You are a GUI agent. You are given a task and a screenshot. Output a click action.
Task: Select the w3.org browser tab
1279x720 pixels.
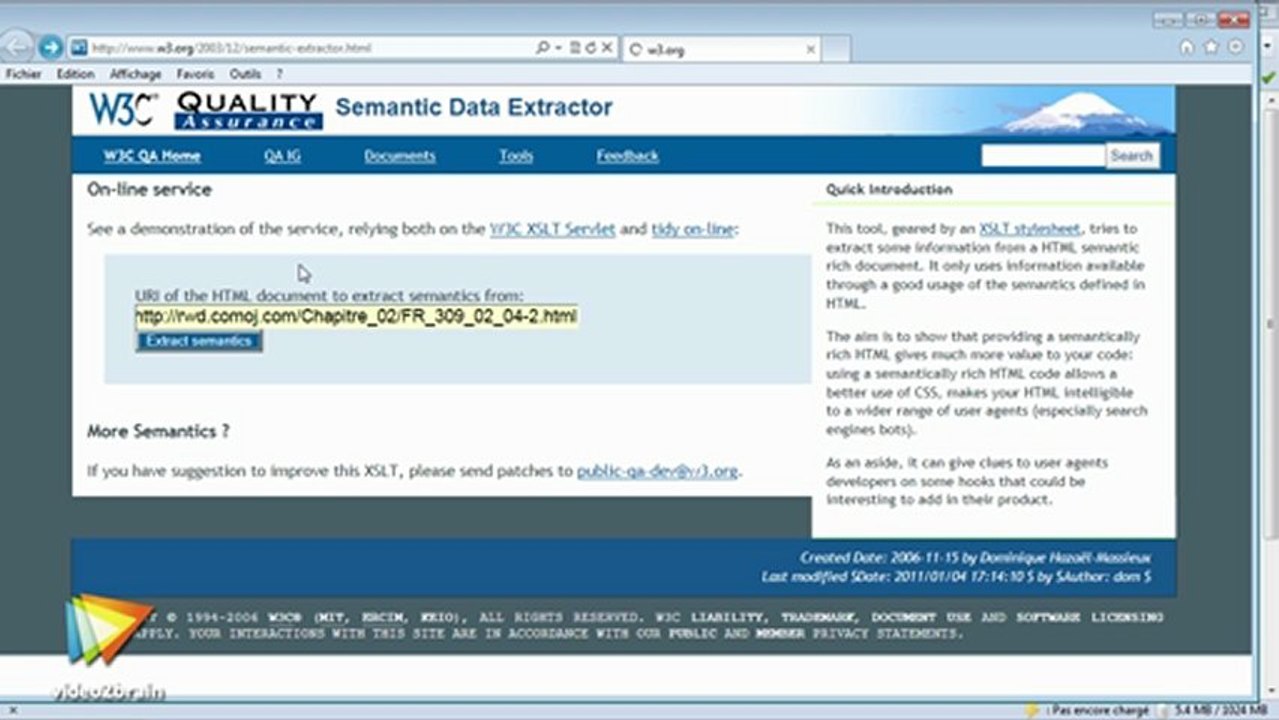coord(721,49)
